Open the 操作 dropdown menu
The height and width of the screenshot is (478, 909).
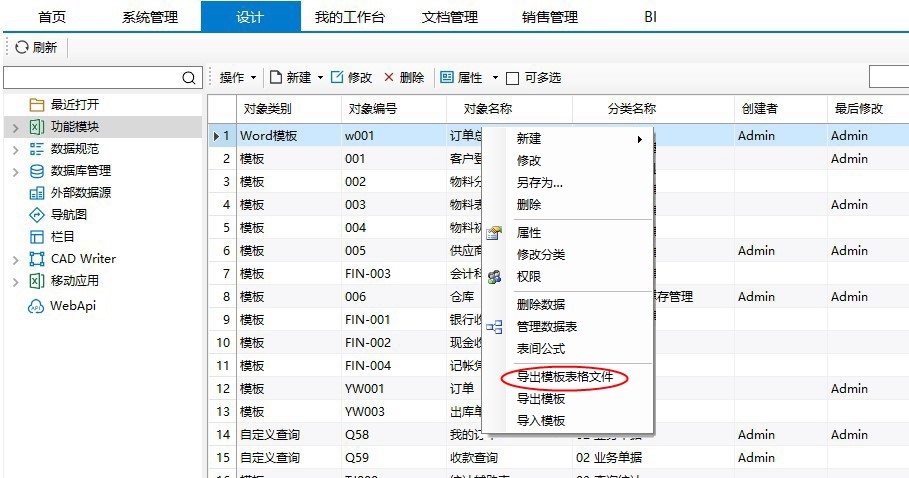point(238,77)
